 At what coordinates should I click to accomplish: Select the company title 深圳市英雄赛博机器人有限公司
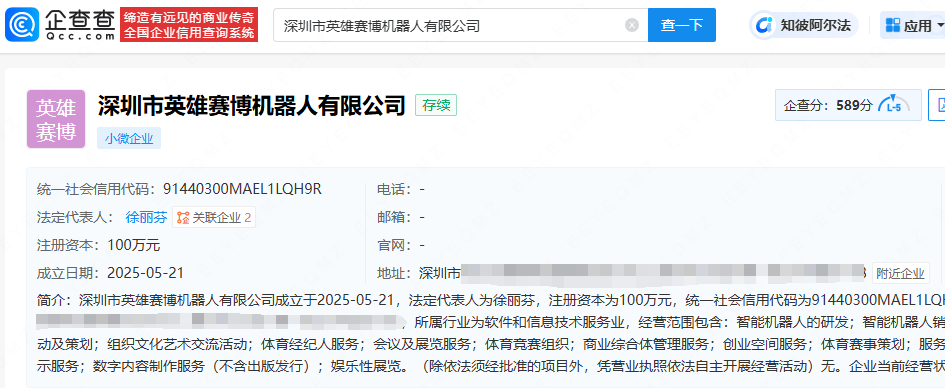pos(252,105)
